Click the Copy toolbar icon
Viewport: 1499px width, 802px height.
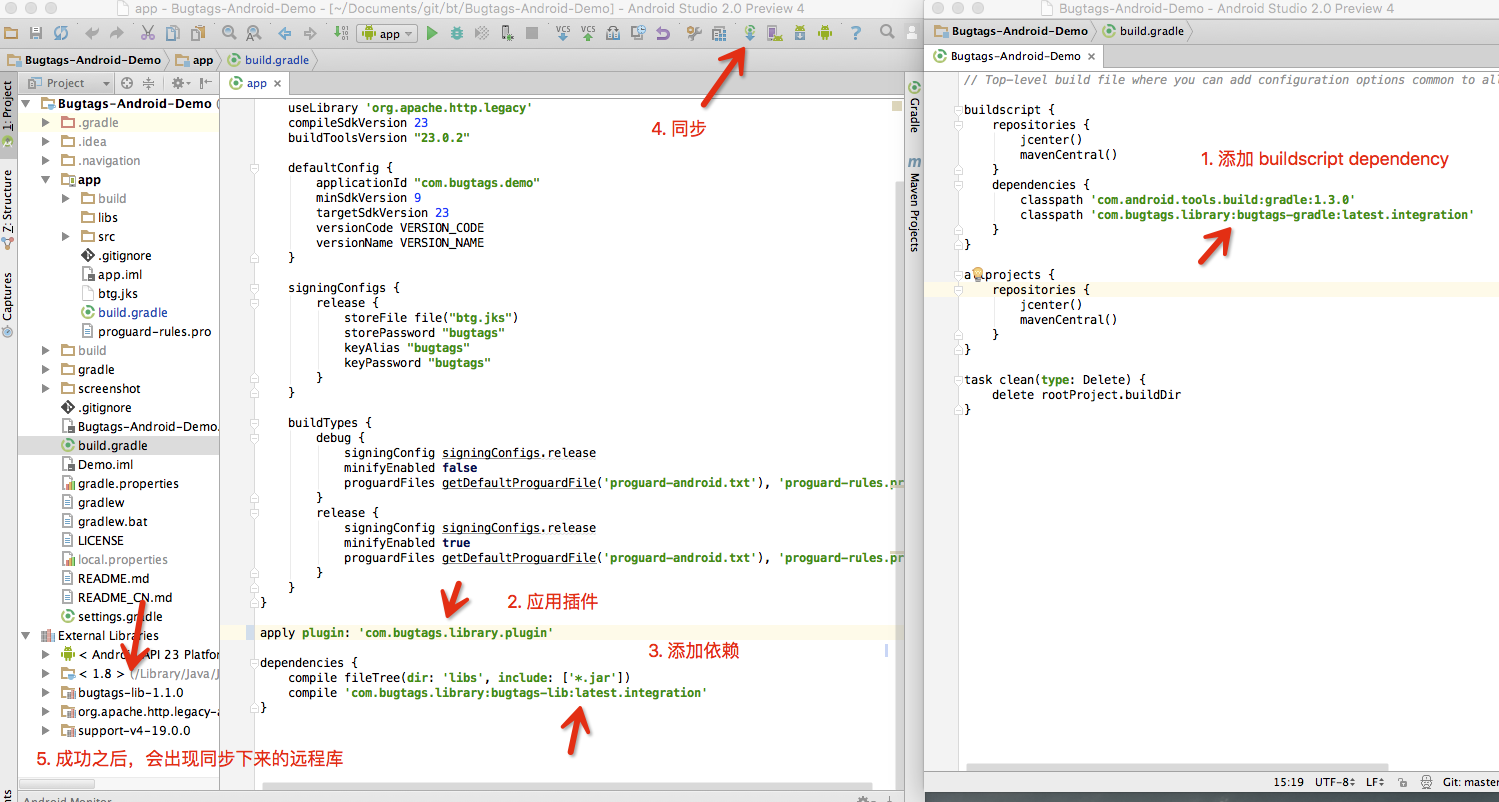(172, 33)
